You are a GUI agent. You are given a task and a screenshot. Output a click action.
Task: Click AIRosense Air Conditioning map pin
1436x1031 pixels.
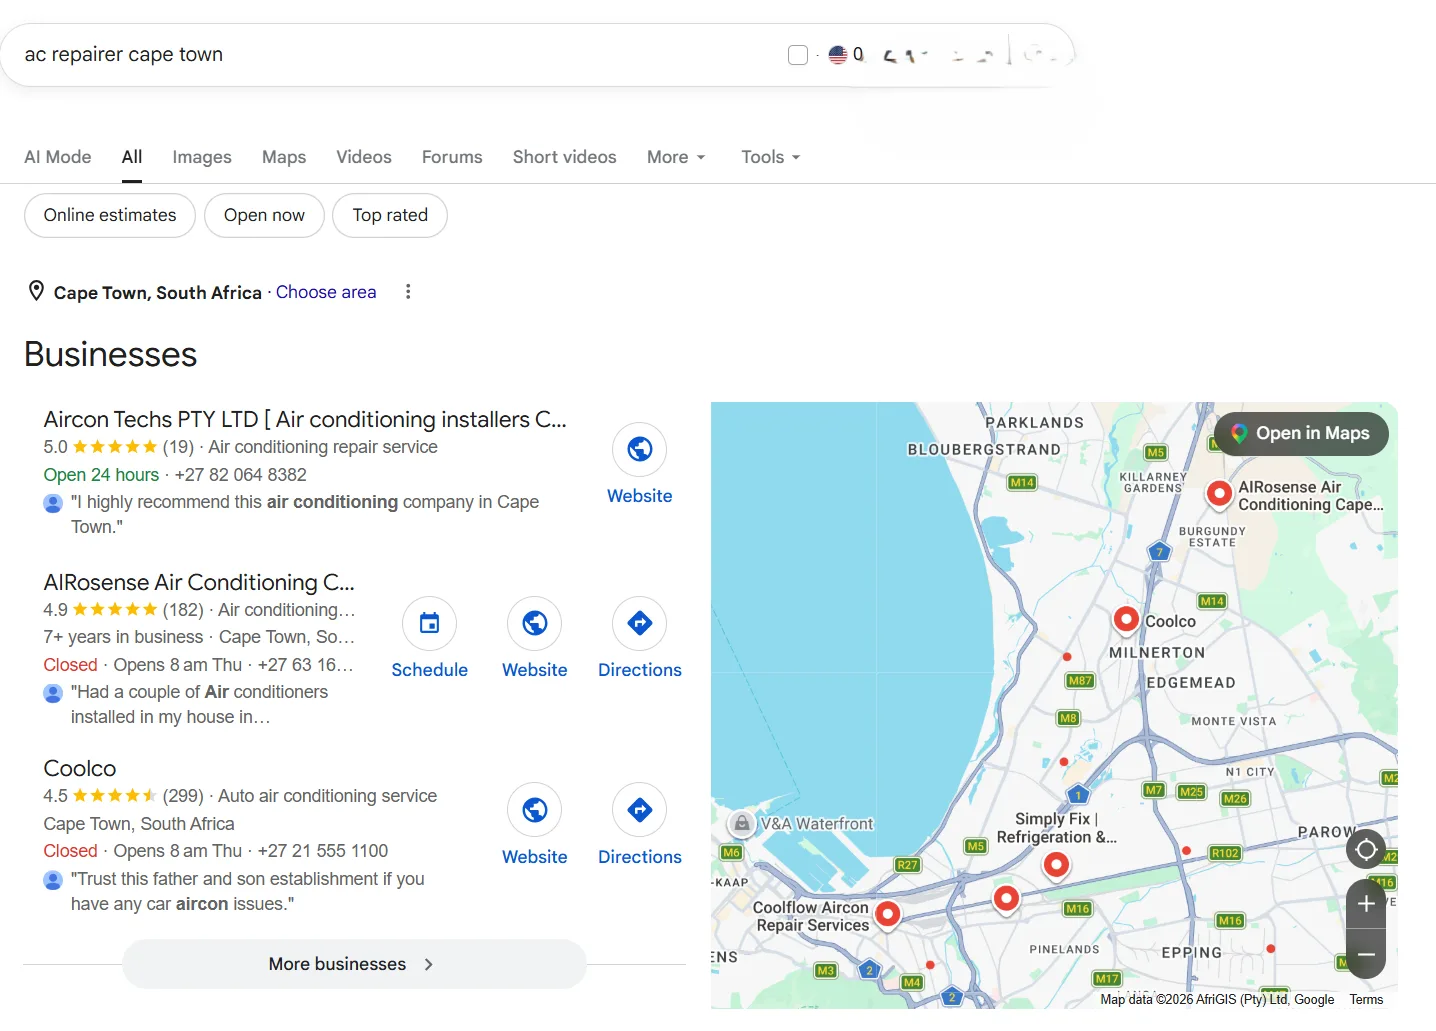point(1219,493)
